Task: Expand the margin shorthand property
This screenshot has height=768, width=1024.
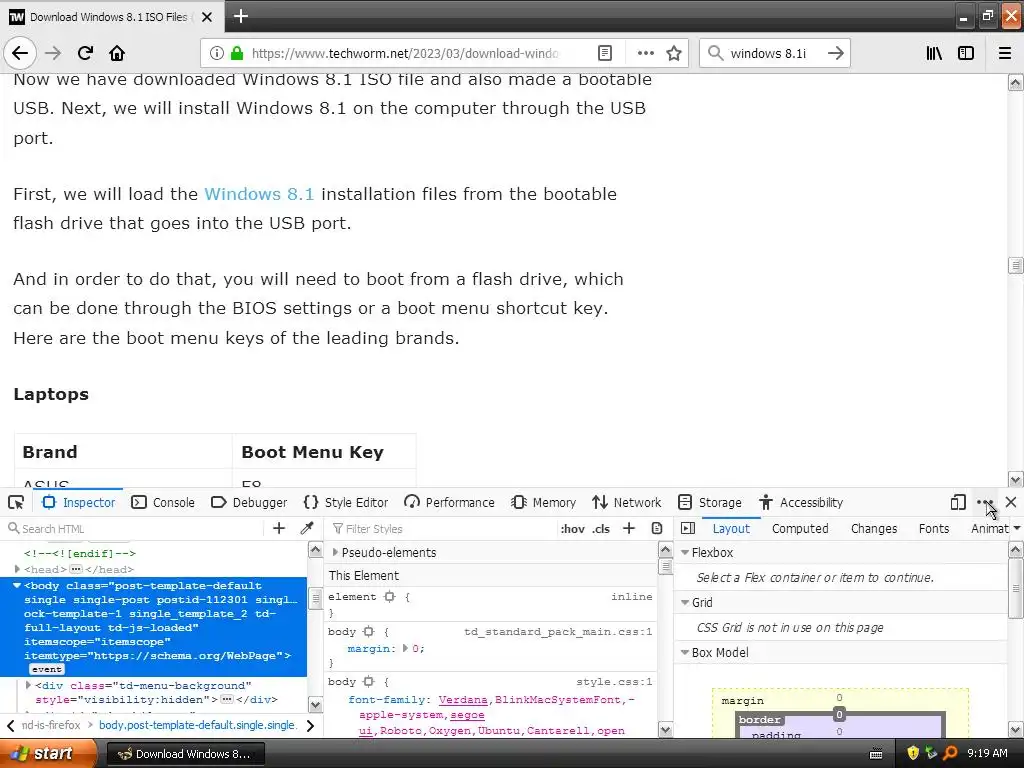Action: [406, 648]
